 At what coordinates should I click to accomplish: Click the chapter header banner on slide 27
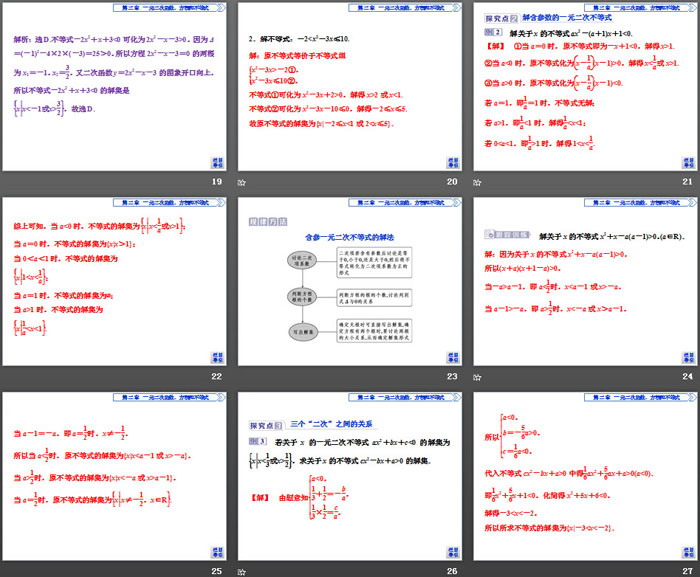(641, 397)
